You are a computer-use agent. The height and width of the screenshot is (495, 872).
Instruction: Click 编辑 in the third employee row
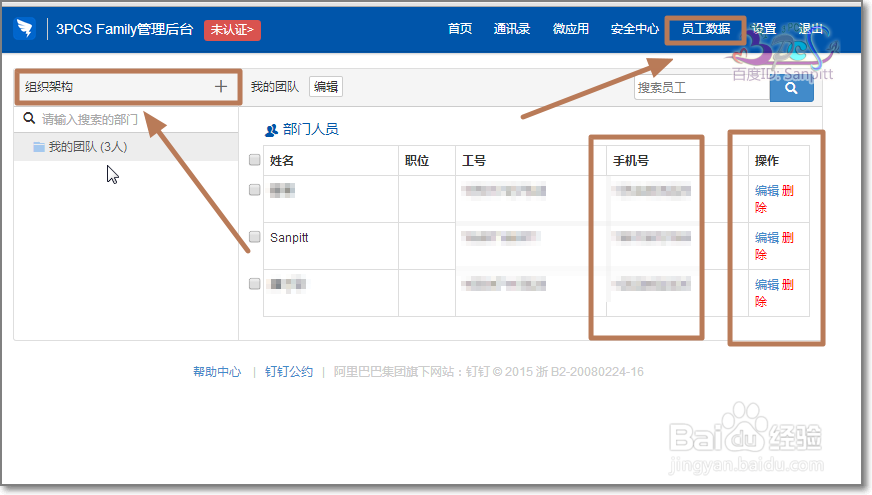point(767,285)
